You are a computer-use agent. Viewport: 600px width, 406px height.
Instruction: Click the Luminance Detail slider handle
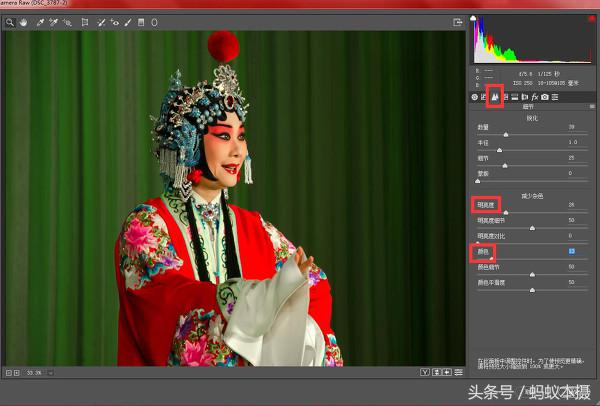532,228
